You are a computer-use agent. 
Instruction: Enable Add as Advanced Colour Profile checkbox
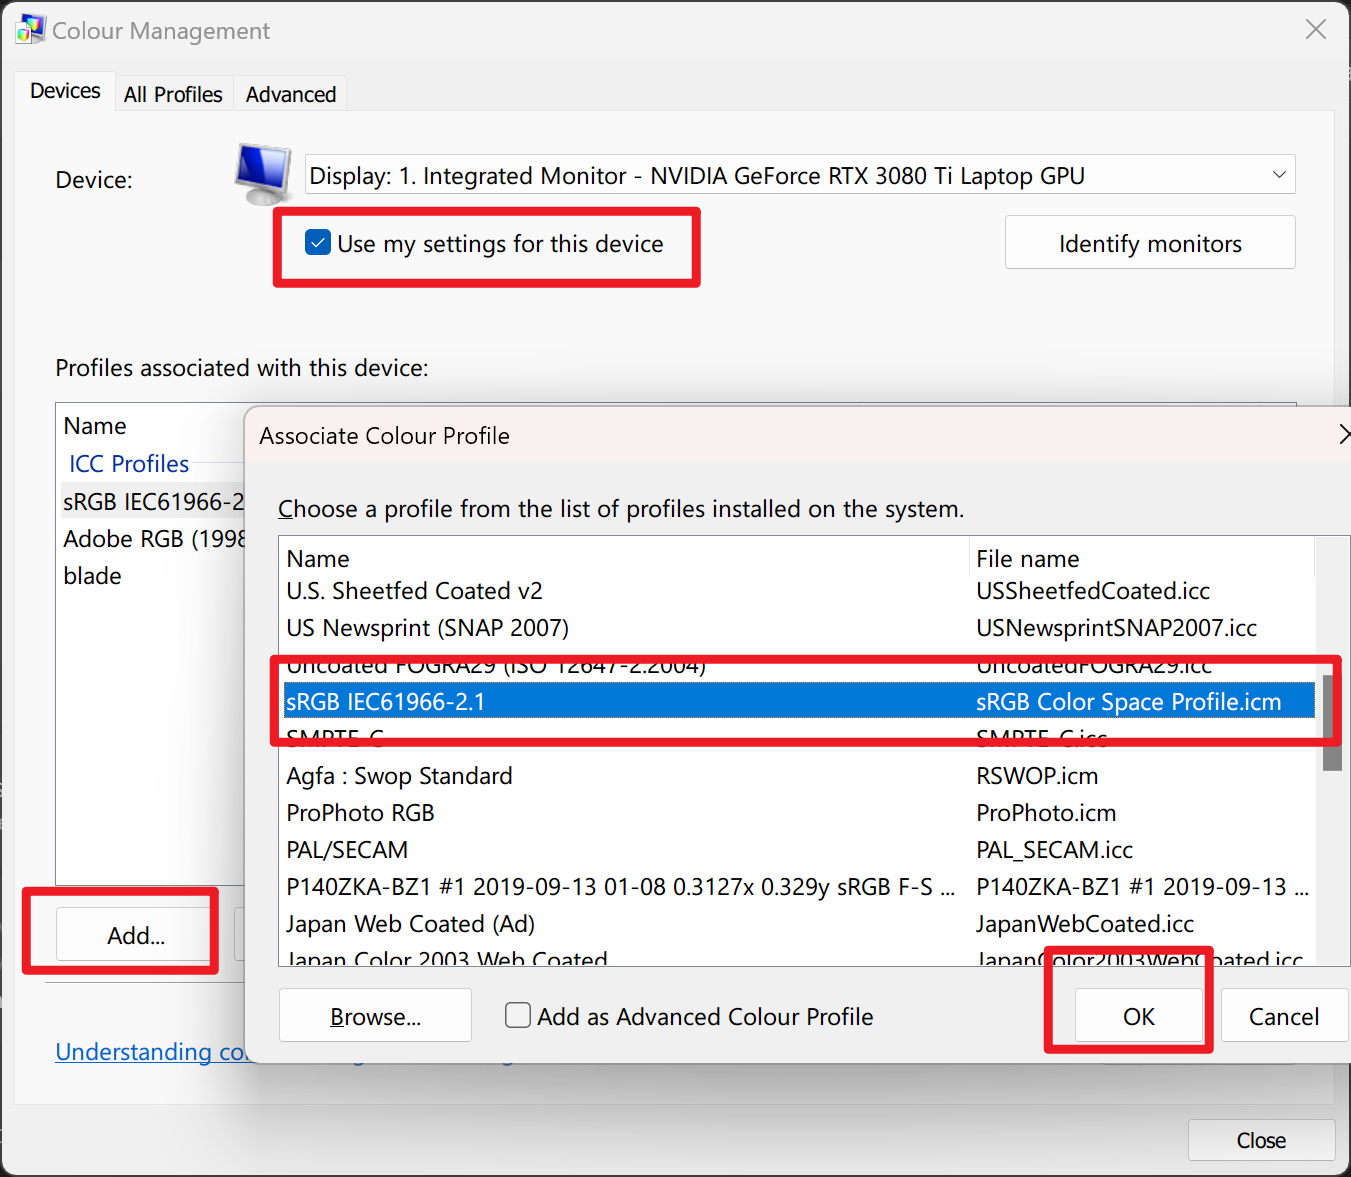(518, 1016)
